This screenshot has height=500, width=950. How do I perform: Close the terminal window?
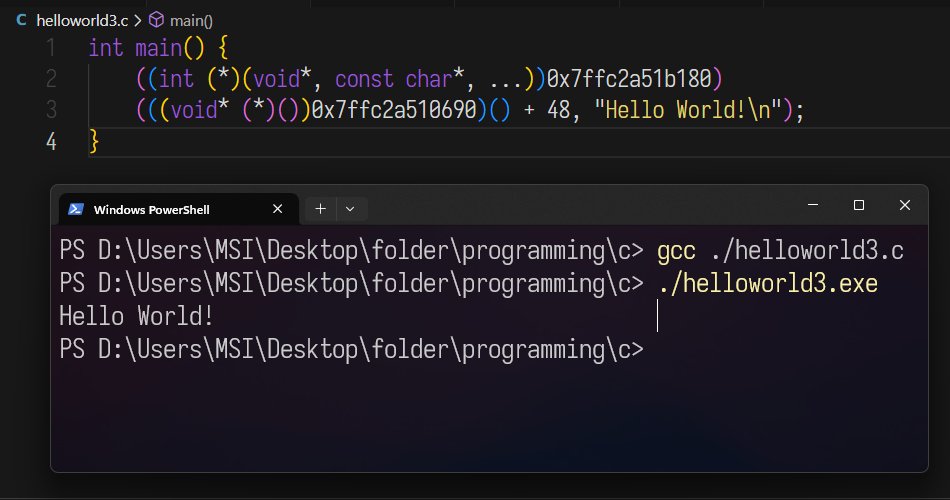pyautogui.click(x=905, y=205)
